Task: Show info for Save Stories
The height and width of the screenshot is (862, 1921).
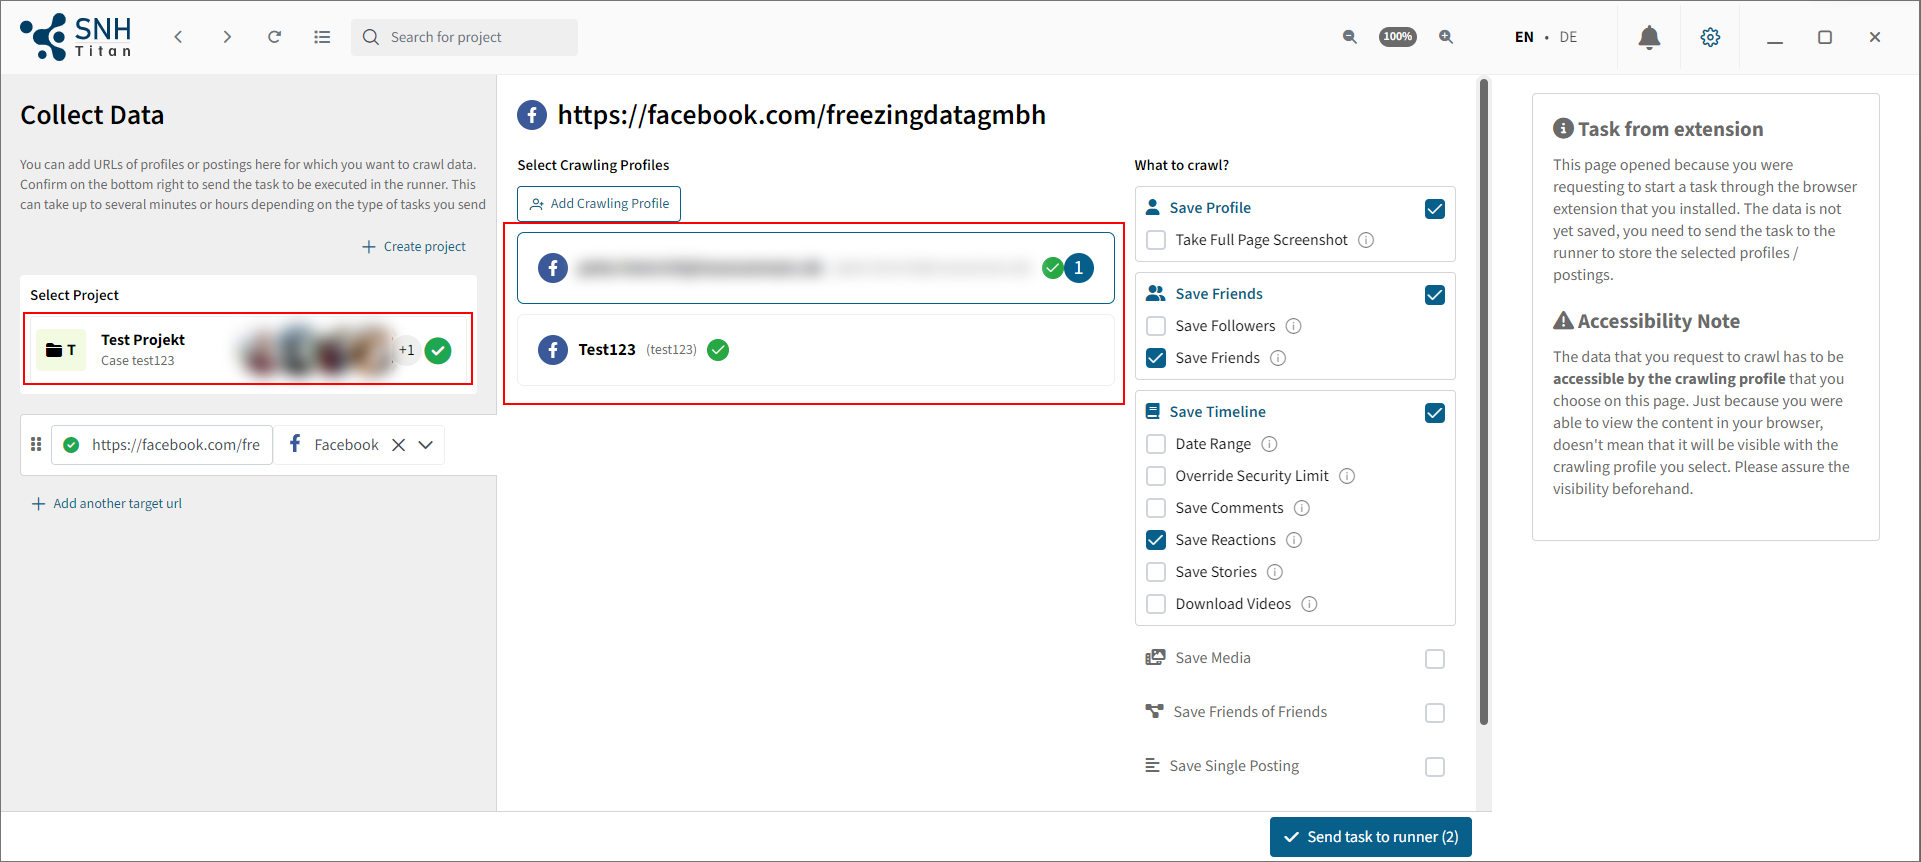Action: click(1275, 572)
